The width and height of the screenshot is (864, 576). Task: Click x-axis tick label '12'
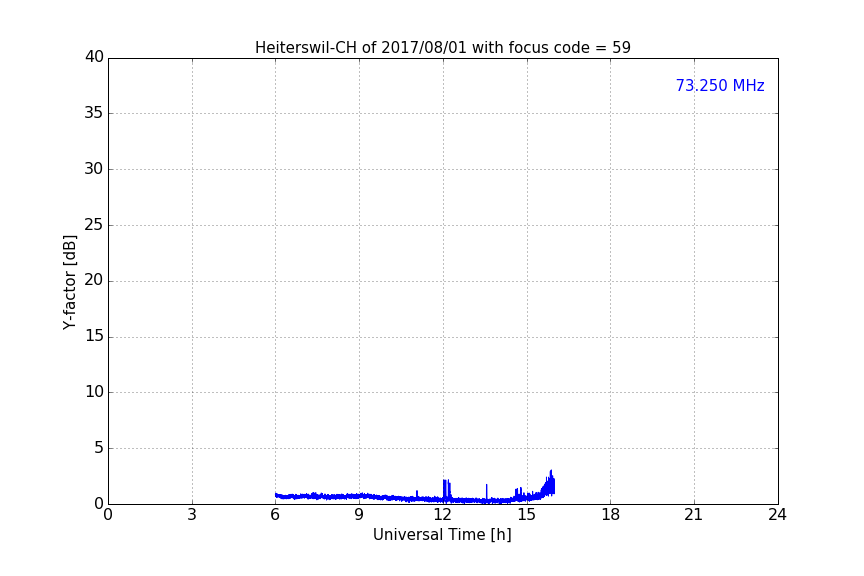(x=442, y=515)
